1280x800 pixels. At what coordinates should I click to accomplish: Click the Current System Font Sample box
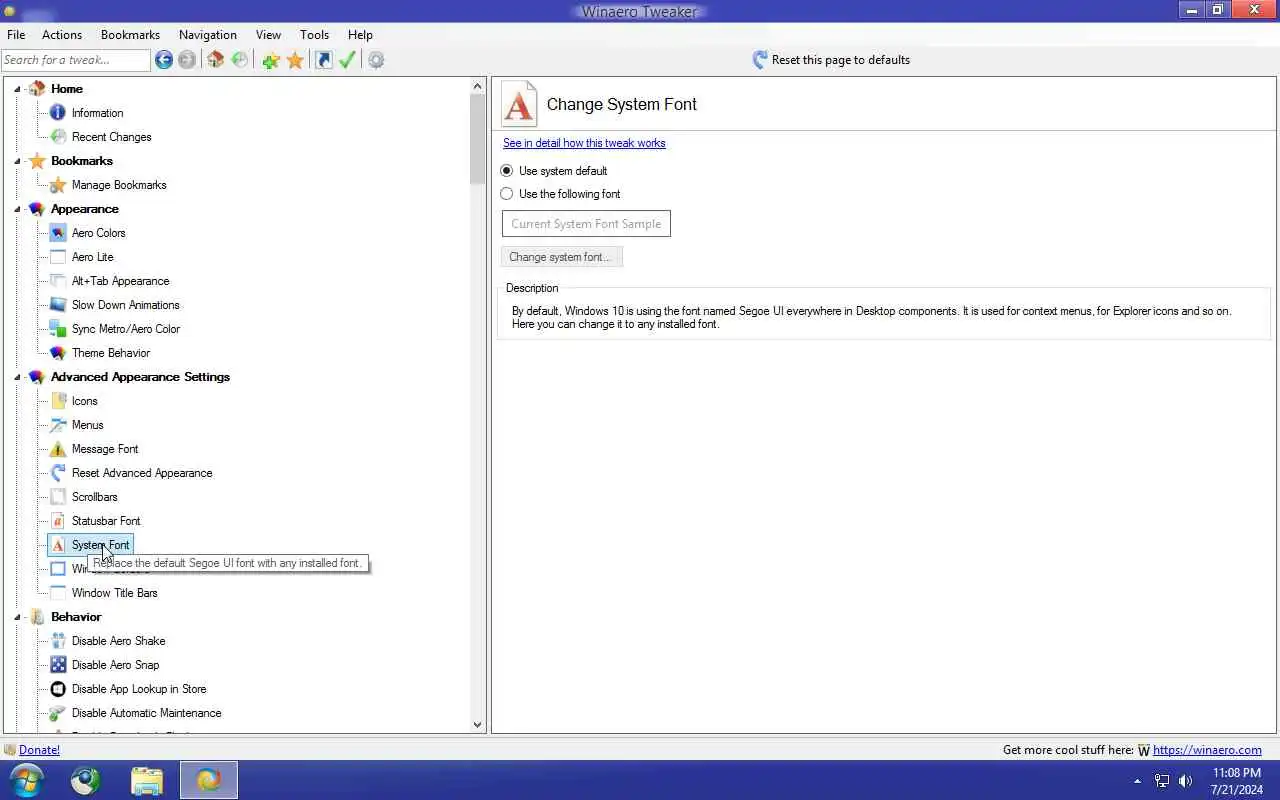(586, 224)
